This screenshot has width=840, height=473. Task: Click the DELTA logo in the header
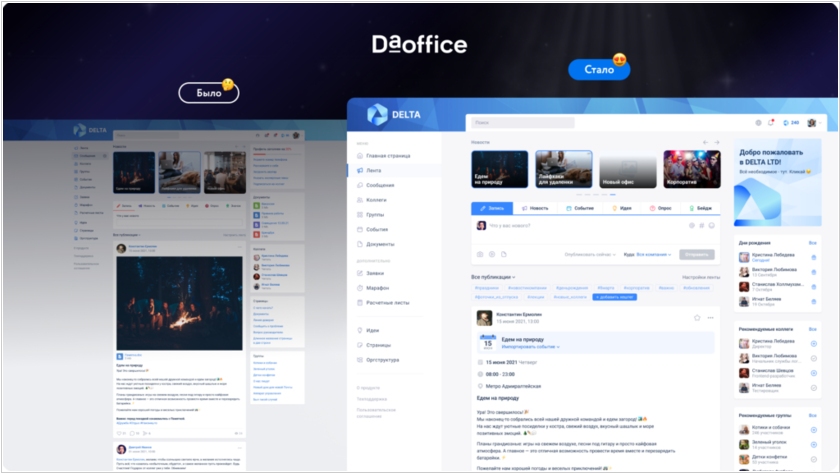[x=394, y=115]
